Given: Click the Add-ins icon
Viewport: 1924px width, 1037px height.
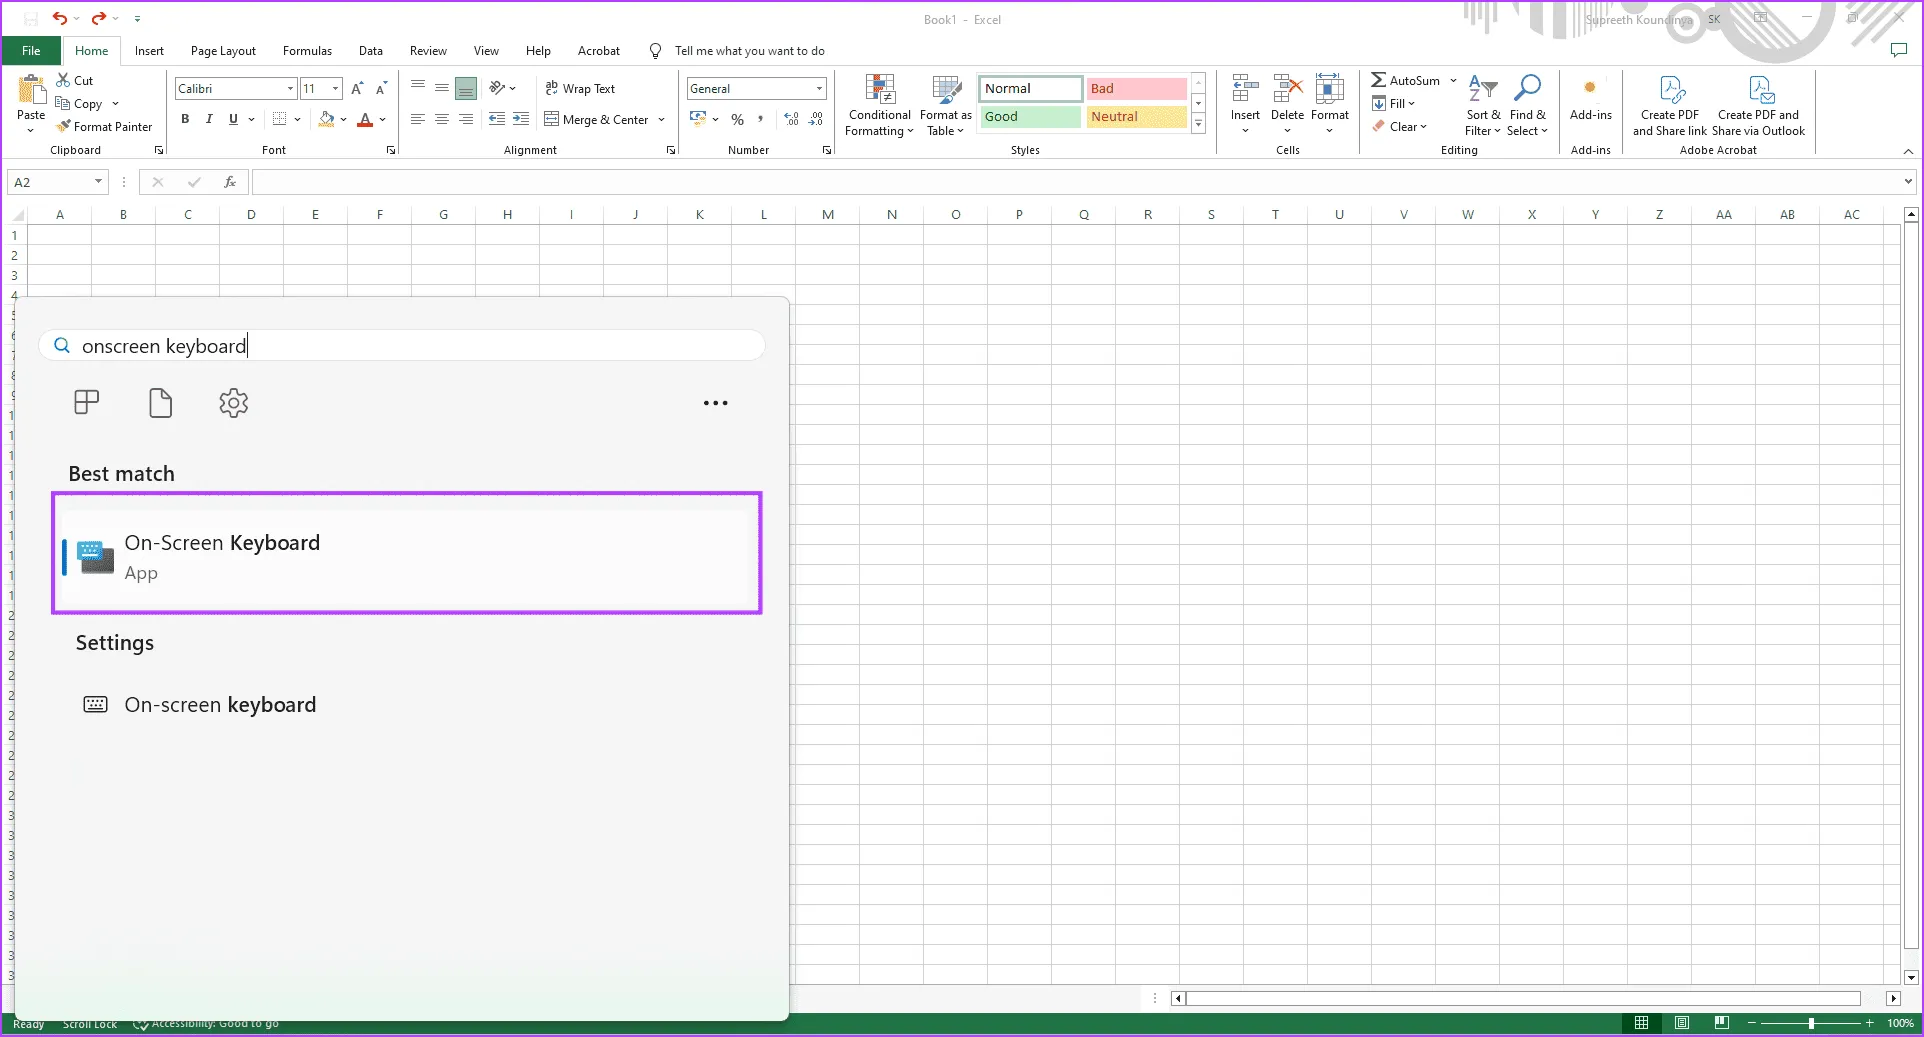Looking at the screenshot, I should pyautogui.click(x=1590, y=88).
